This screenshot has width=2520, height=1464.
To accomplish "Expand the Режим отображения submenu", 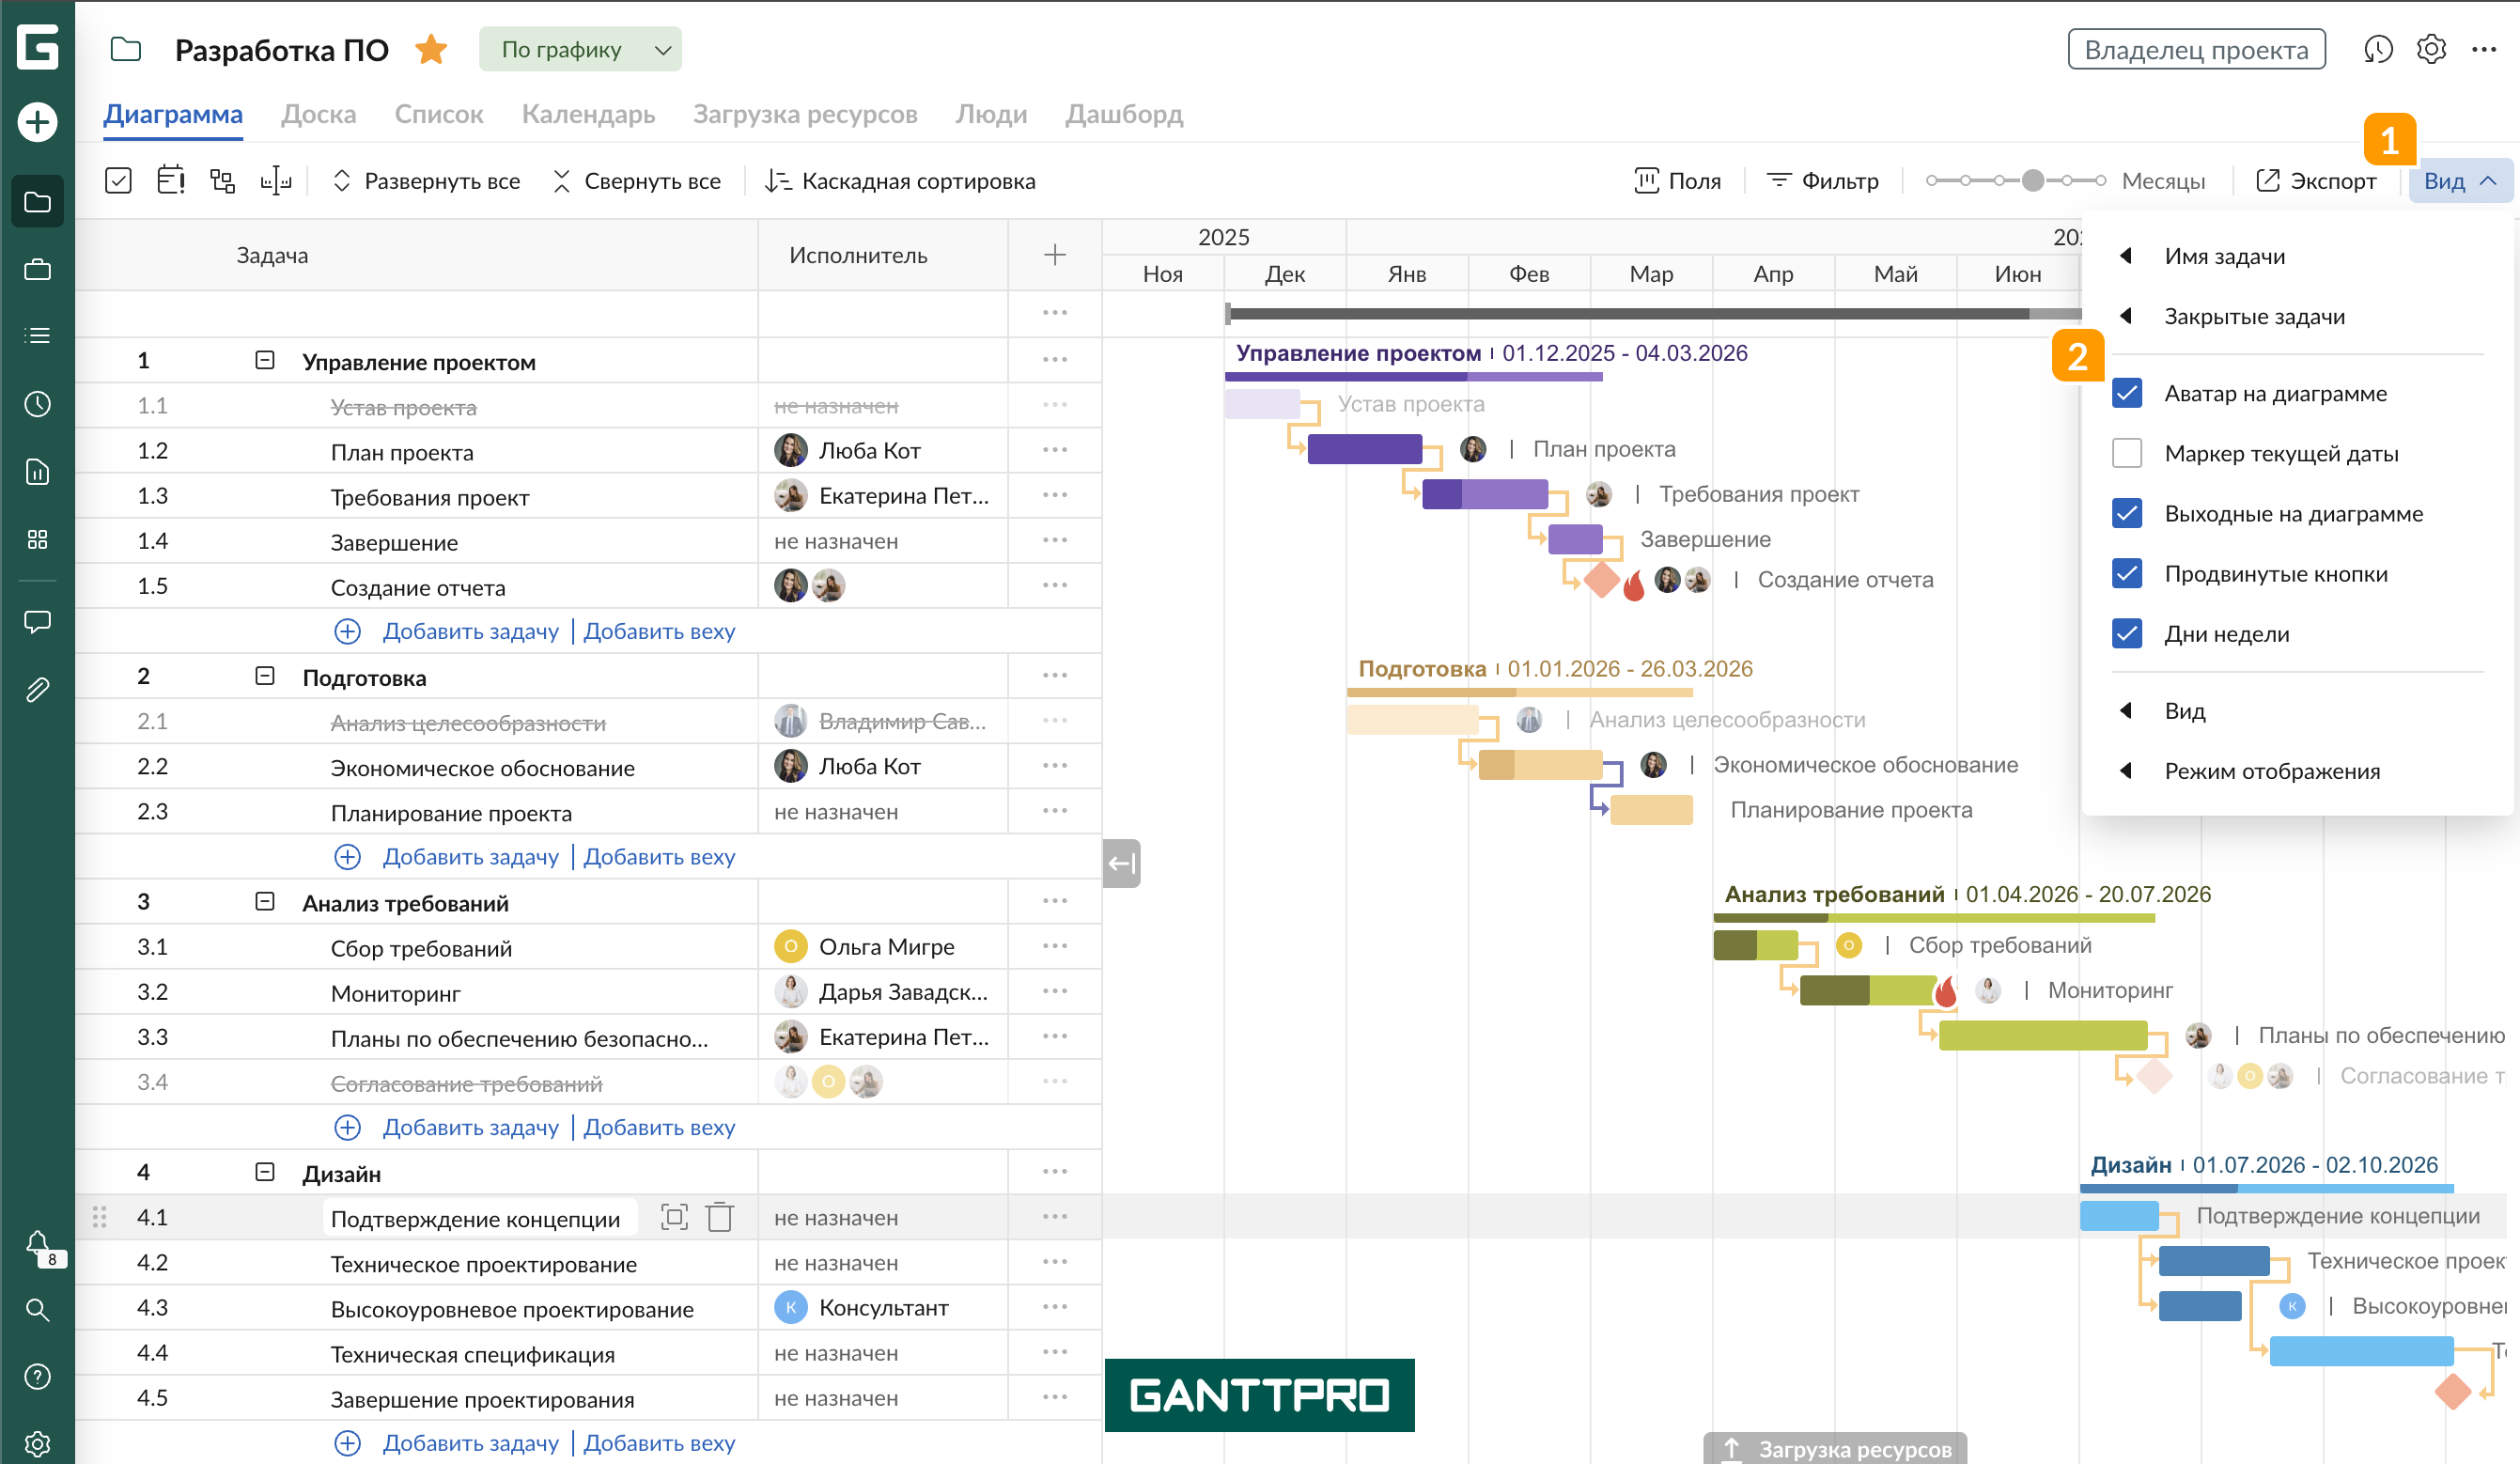I will point(2271,771).
